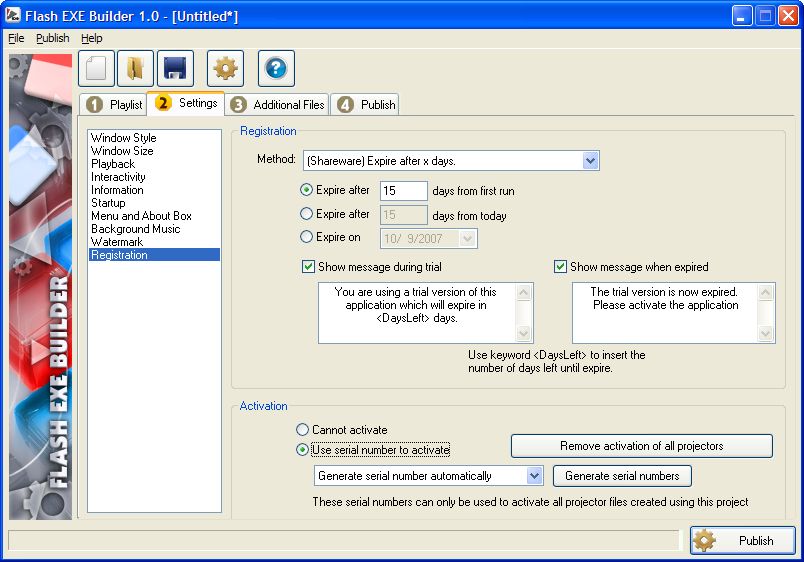Image resolution: width=804 pixels, height=562 pixels.
Task: Select Background Music in settings list
Action: (x=154, y=229)
